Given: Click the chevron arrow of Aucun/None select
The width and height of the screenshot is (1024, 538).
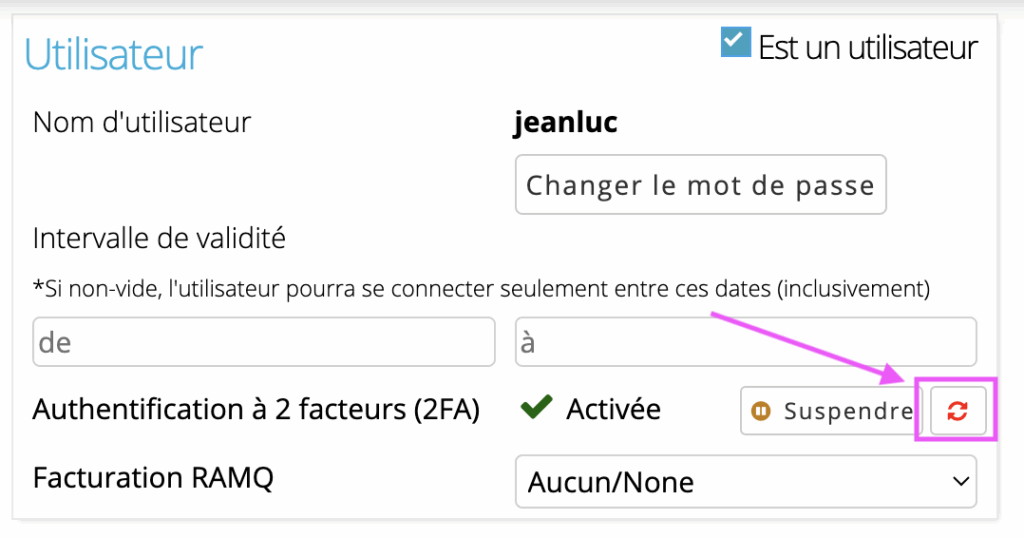Looking at the screenshot, I should [x=960, y=482].
